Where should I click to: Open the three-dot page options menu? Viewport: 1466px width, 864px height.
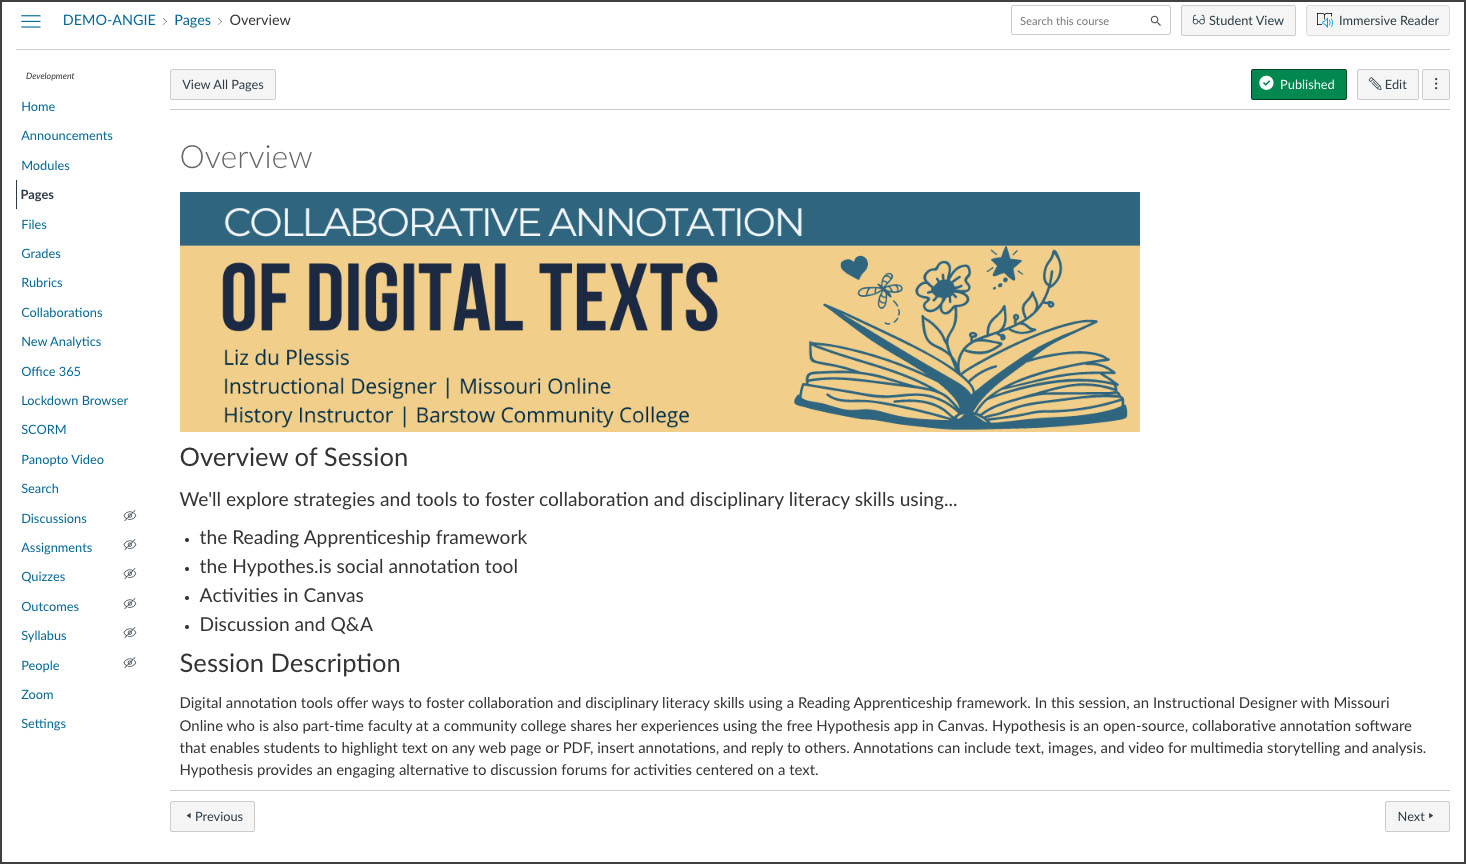click(1436, 85)
